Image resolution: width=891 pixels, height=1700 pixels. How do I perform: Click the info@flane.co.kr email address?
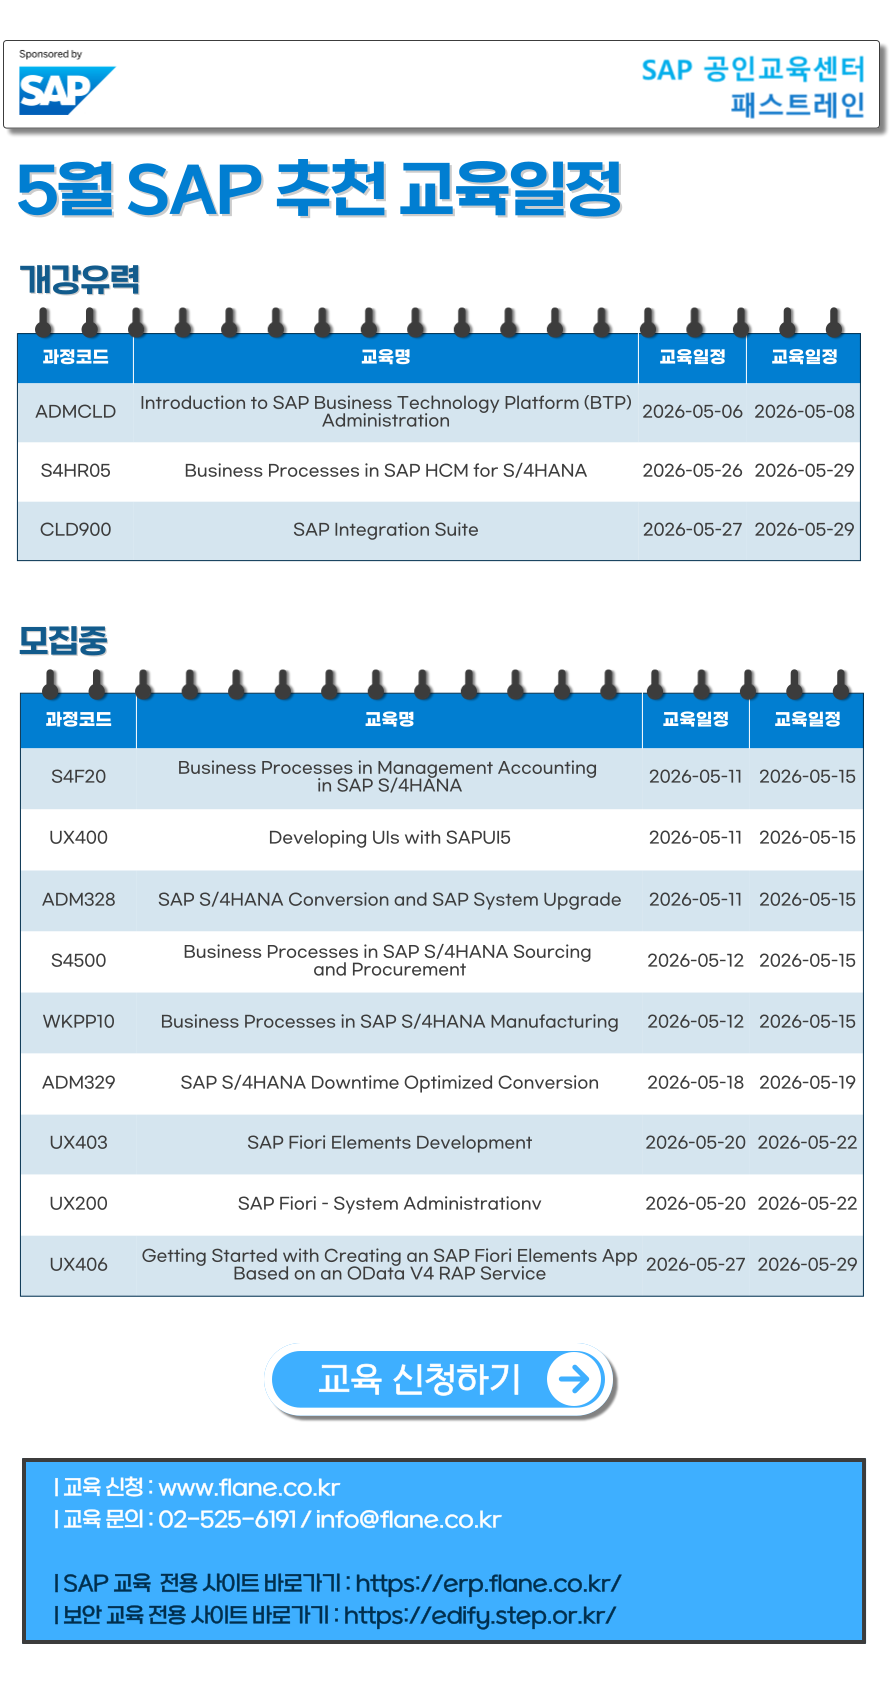[408, 1519]
